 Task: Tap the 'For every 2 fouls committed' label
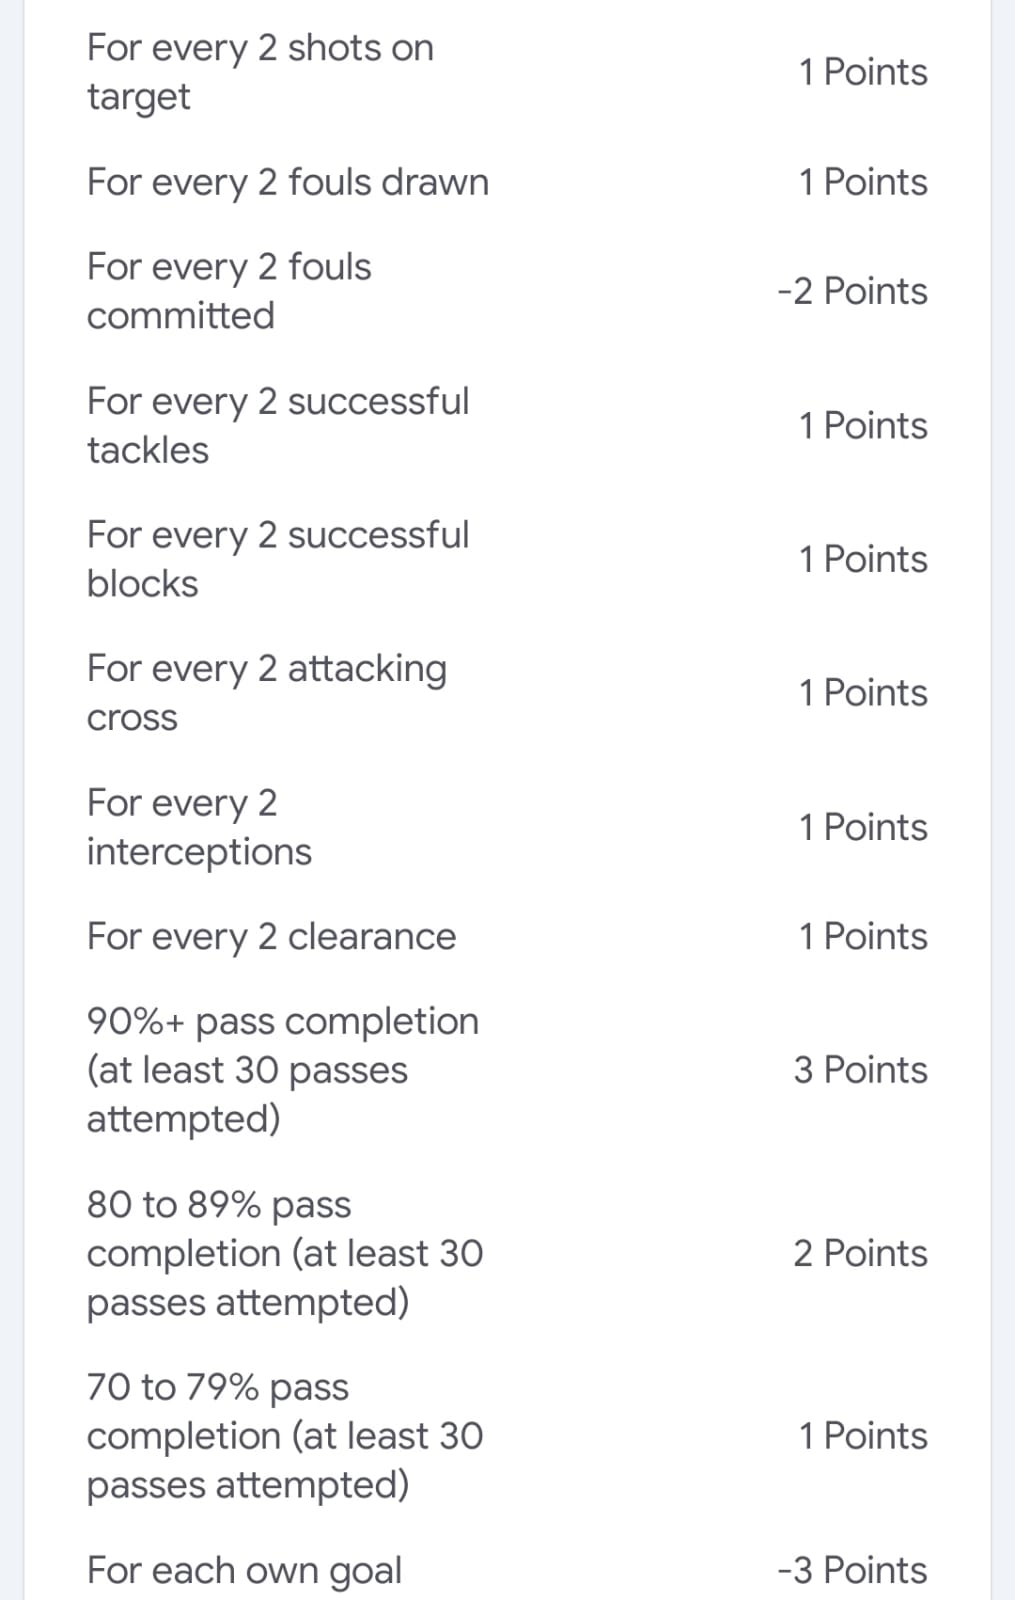tap(229, 291)
